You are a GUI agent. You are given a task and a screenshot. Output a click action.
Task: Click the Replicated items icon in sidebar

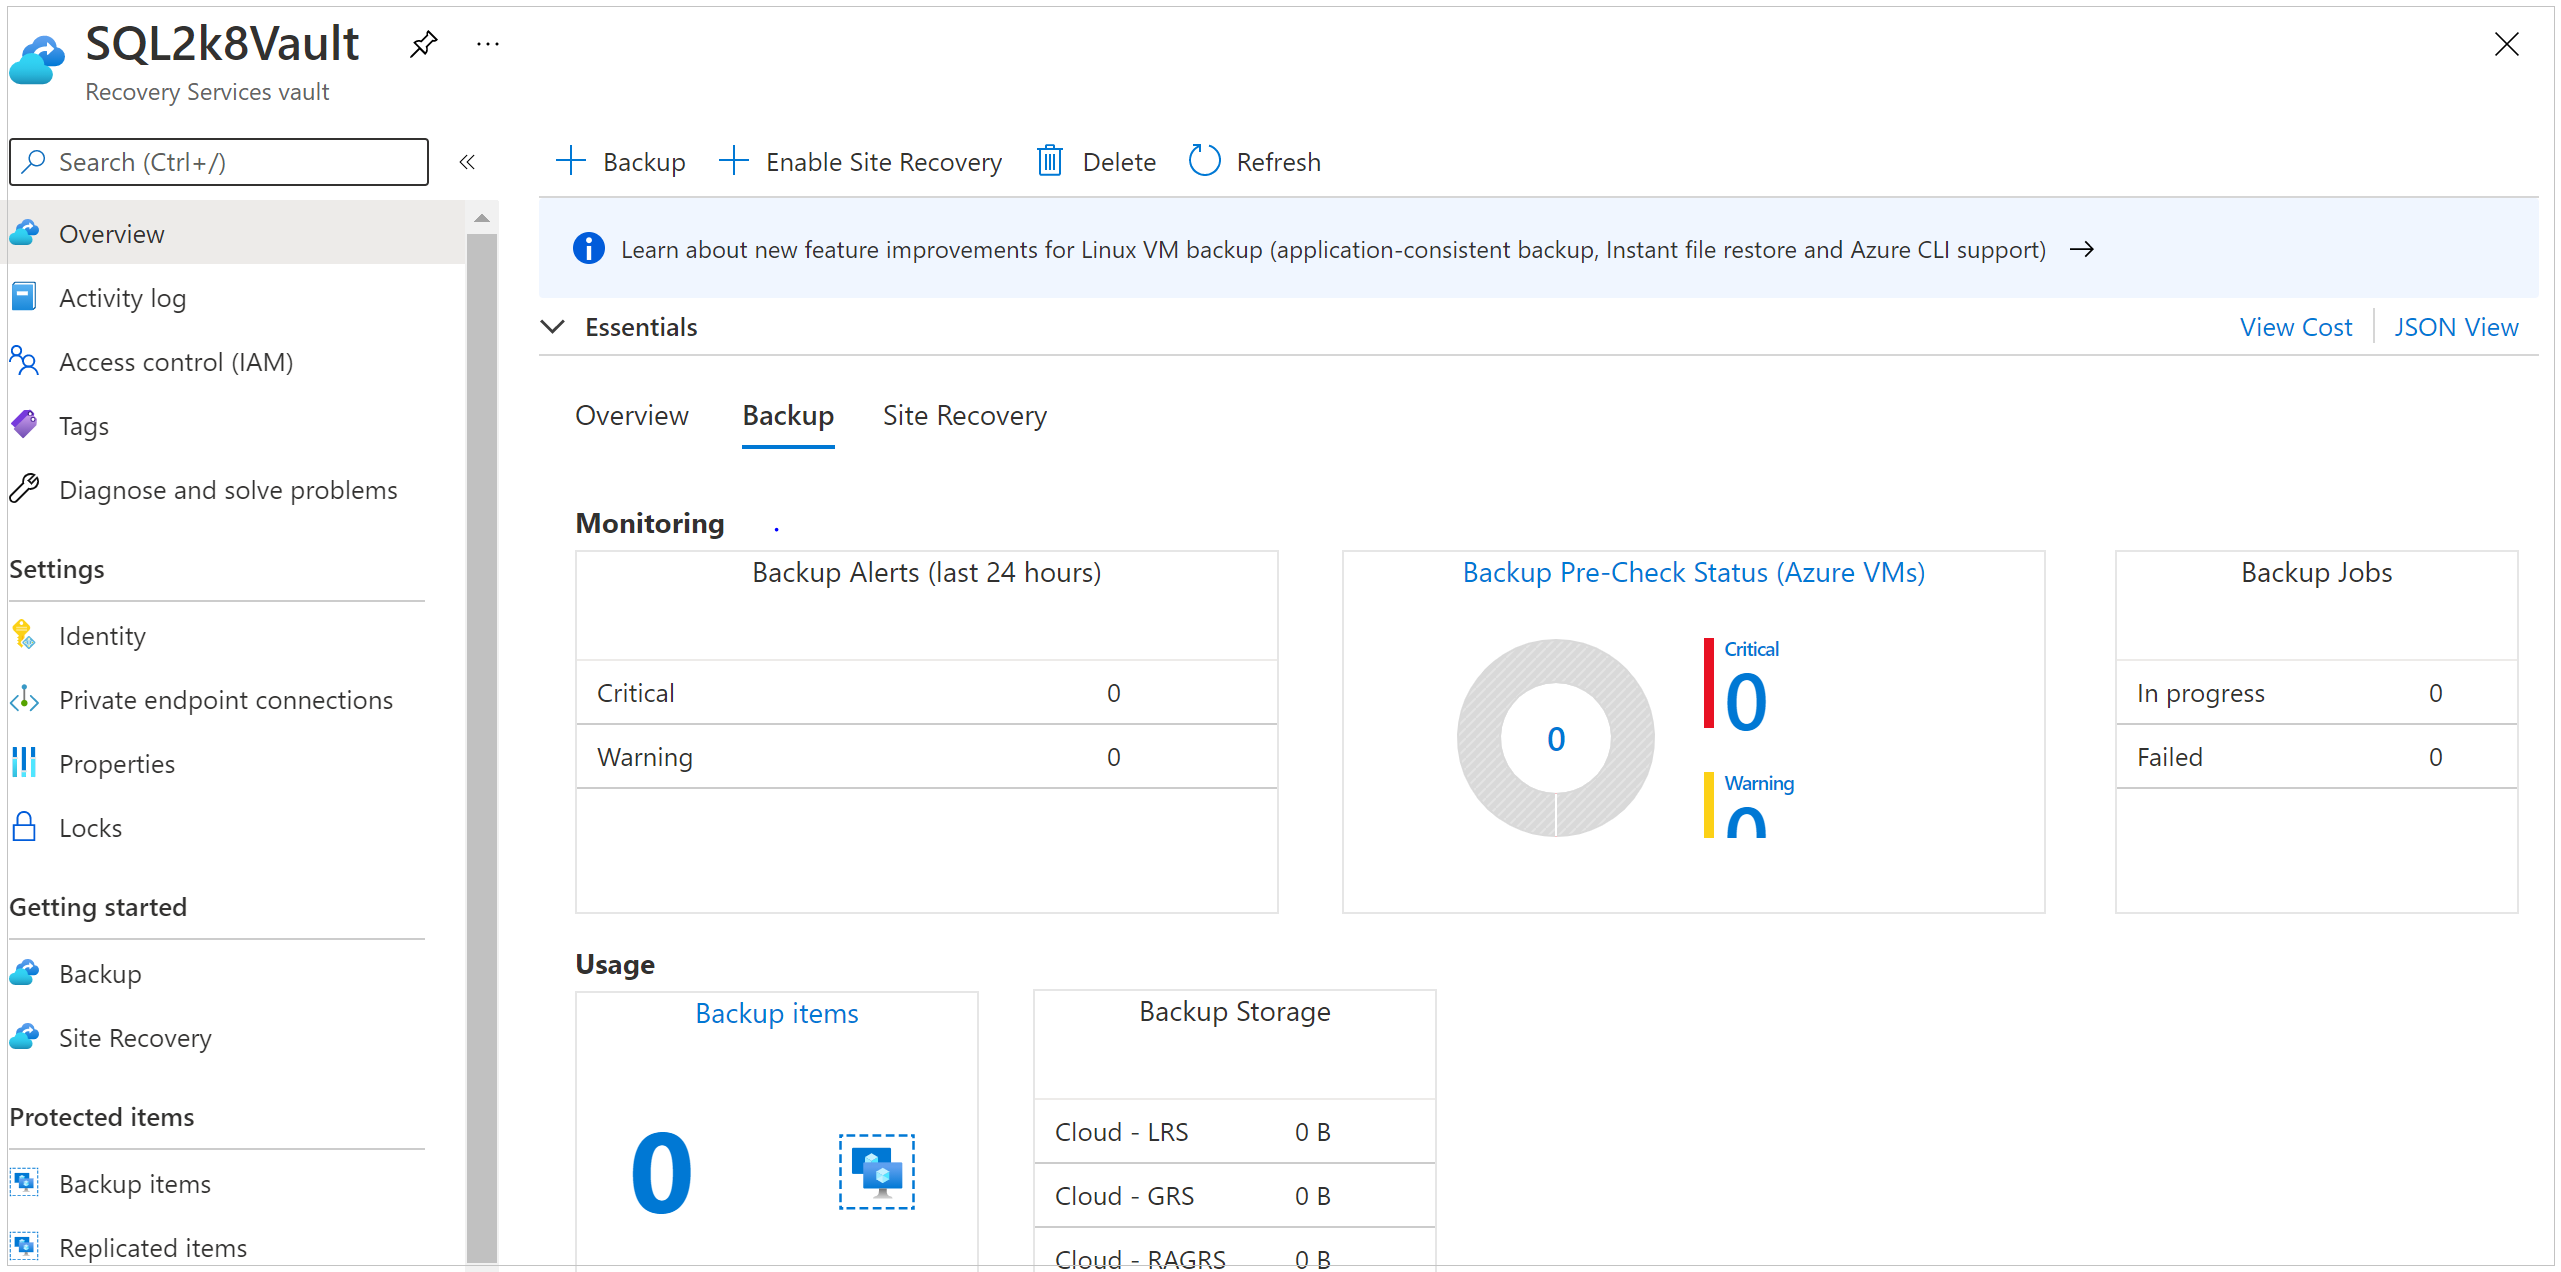tap(28, 1246)
